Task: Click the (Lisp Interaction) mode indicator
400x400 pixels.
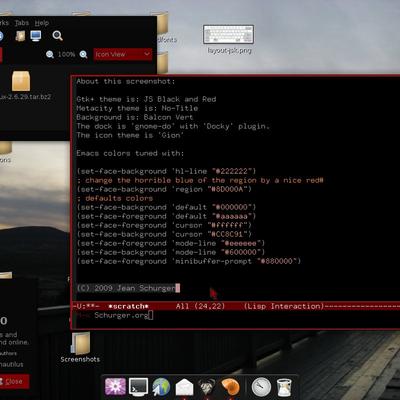Action: pos(284,306)
